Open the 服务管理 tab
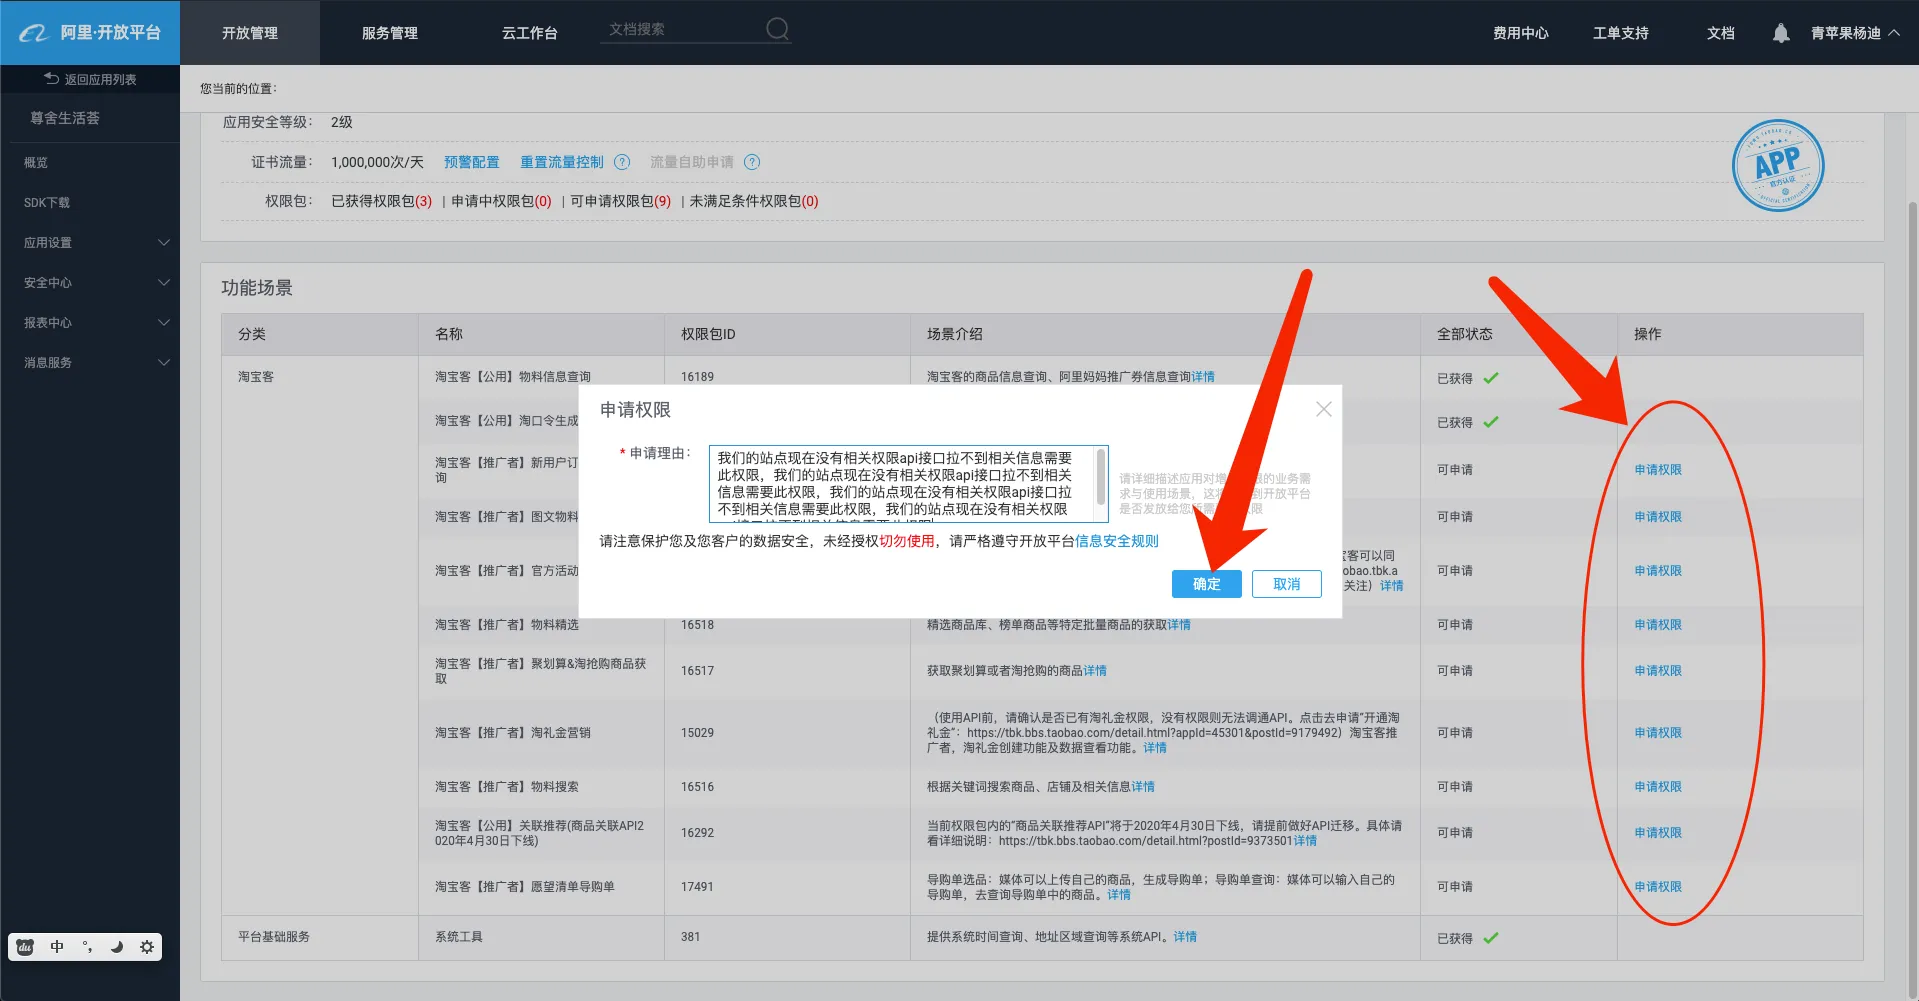 pos(390,33)
